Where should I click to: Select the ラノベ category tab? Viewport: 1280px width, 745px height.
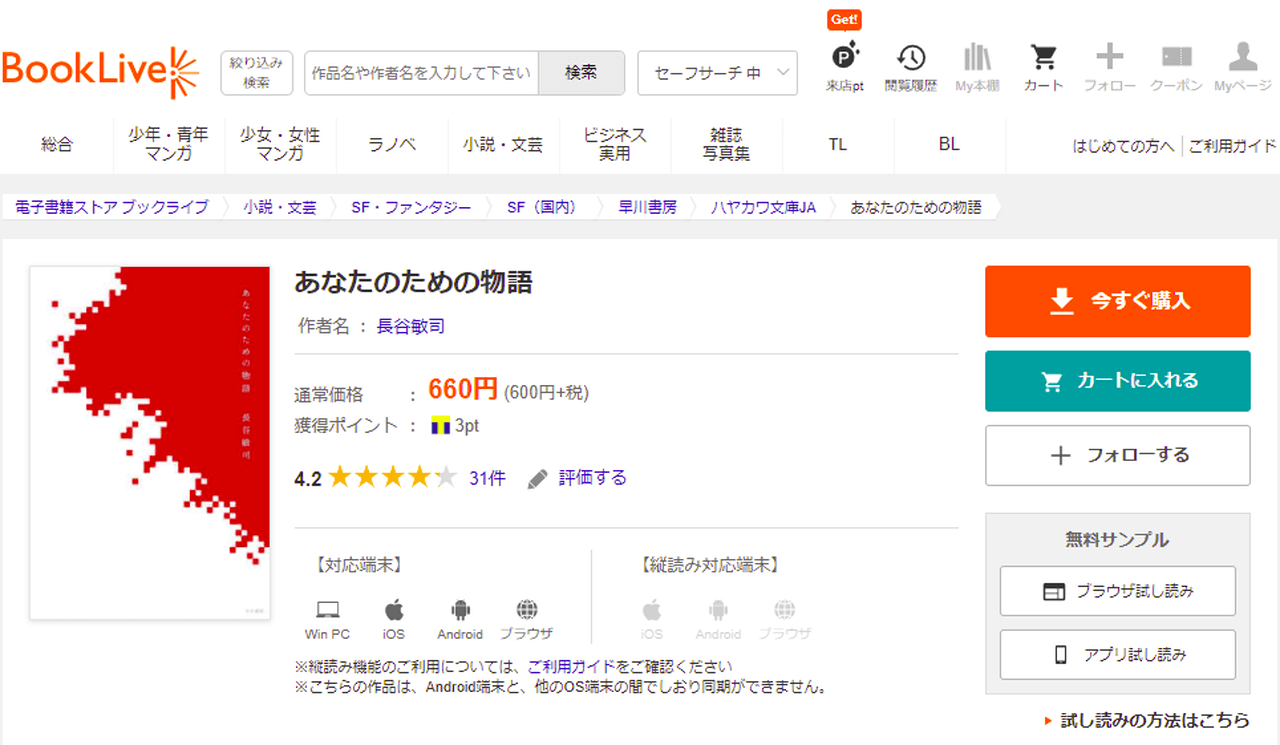click(x=392, y=144)
